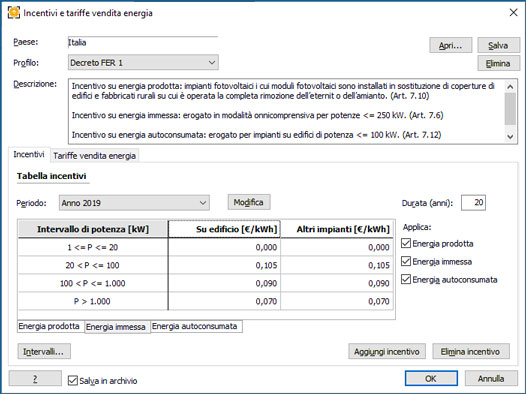Show the Energia autoconsumata bottom tab
526x394 pixels.
click(195, 326)
